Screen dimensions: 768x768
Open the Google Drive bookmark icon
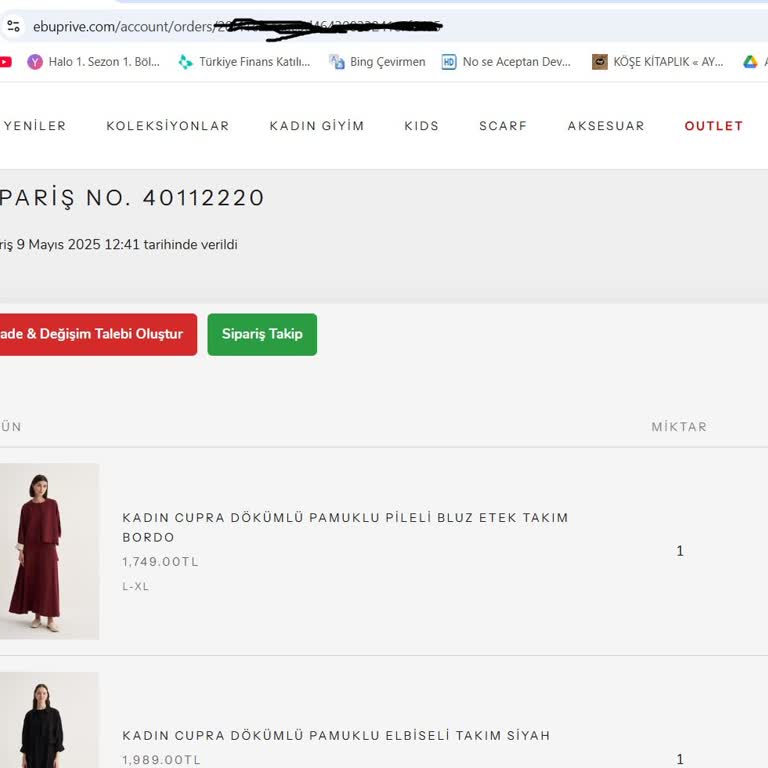(750, 62)
